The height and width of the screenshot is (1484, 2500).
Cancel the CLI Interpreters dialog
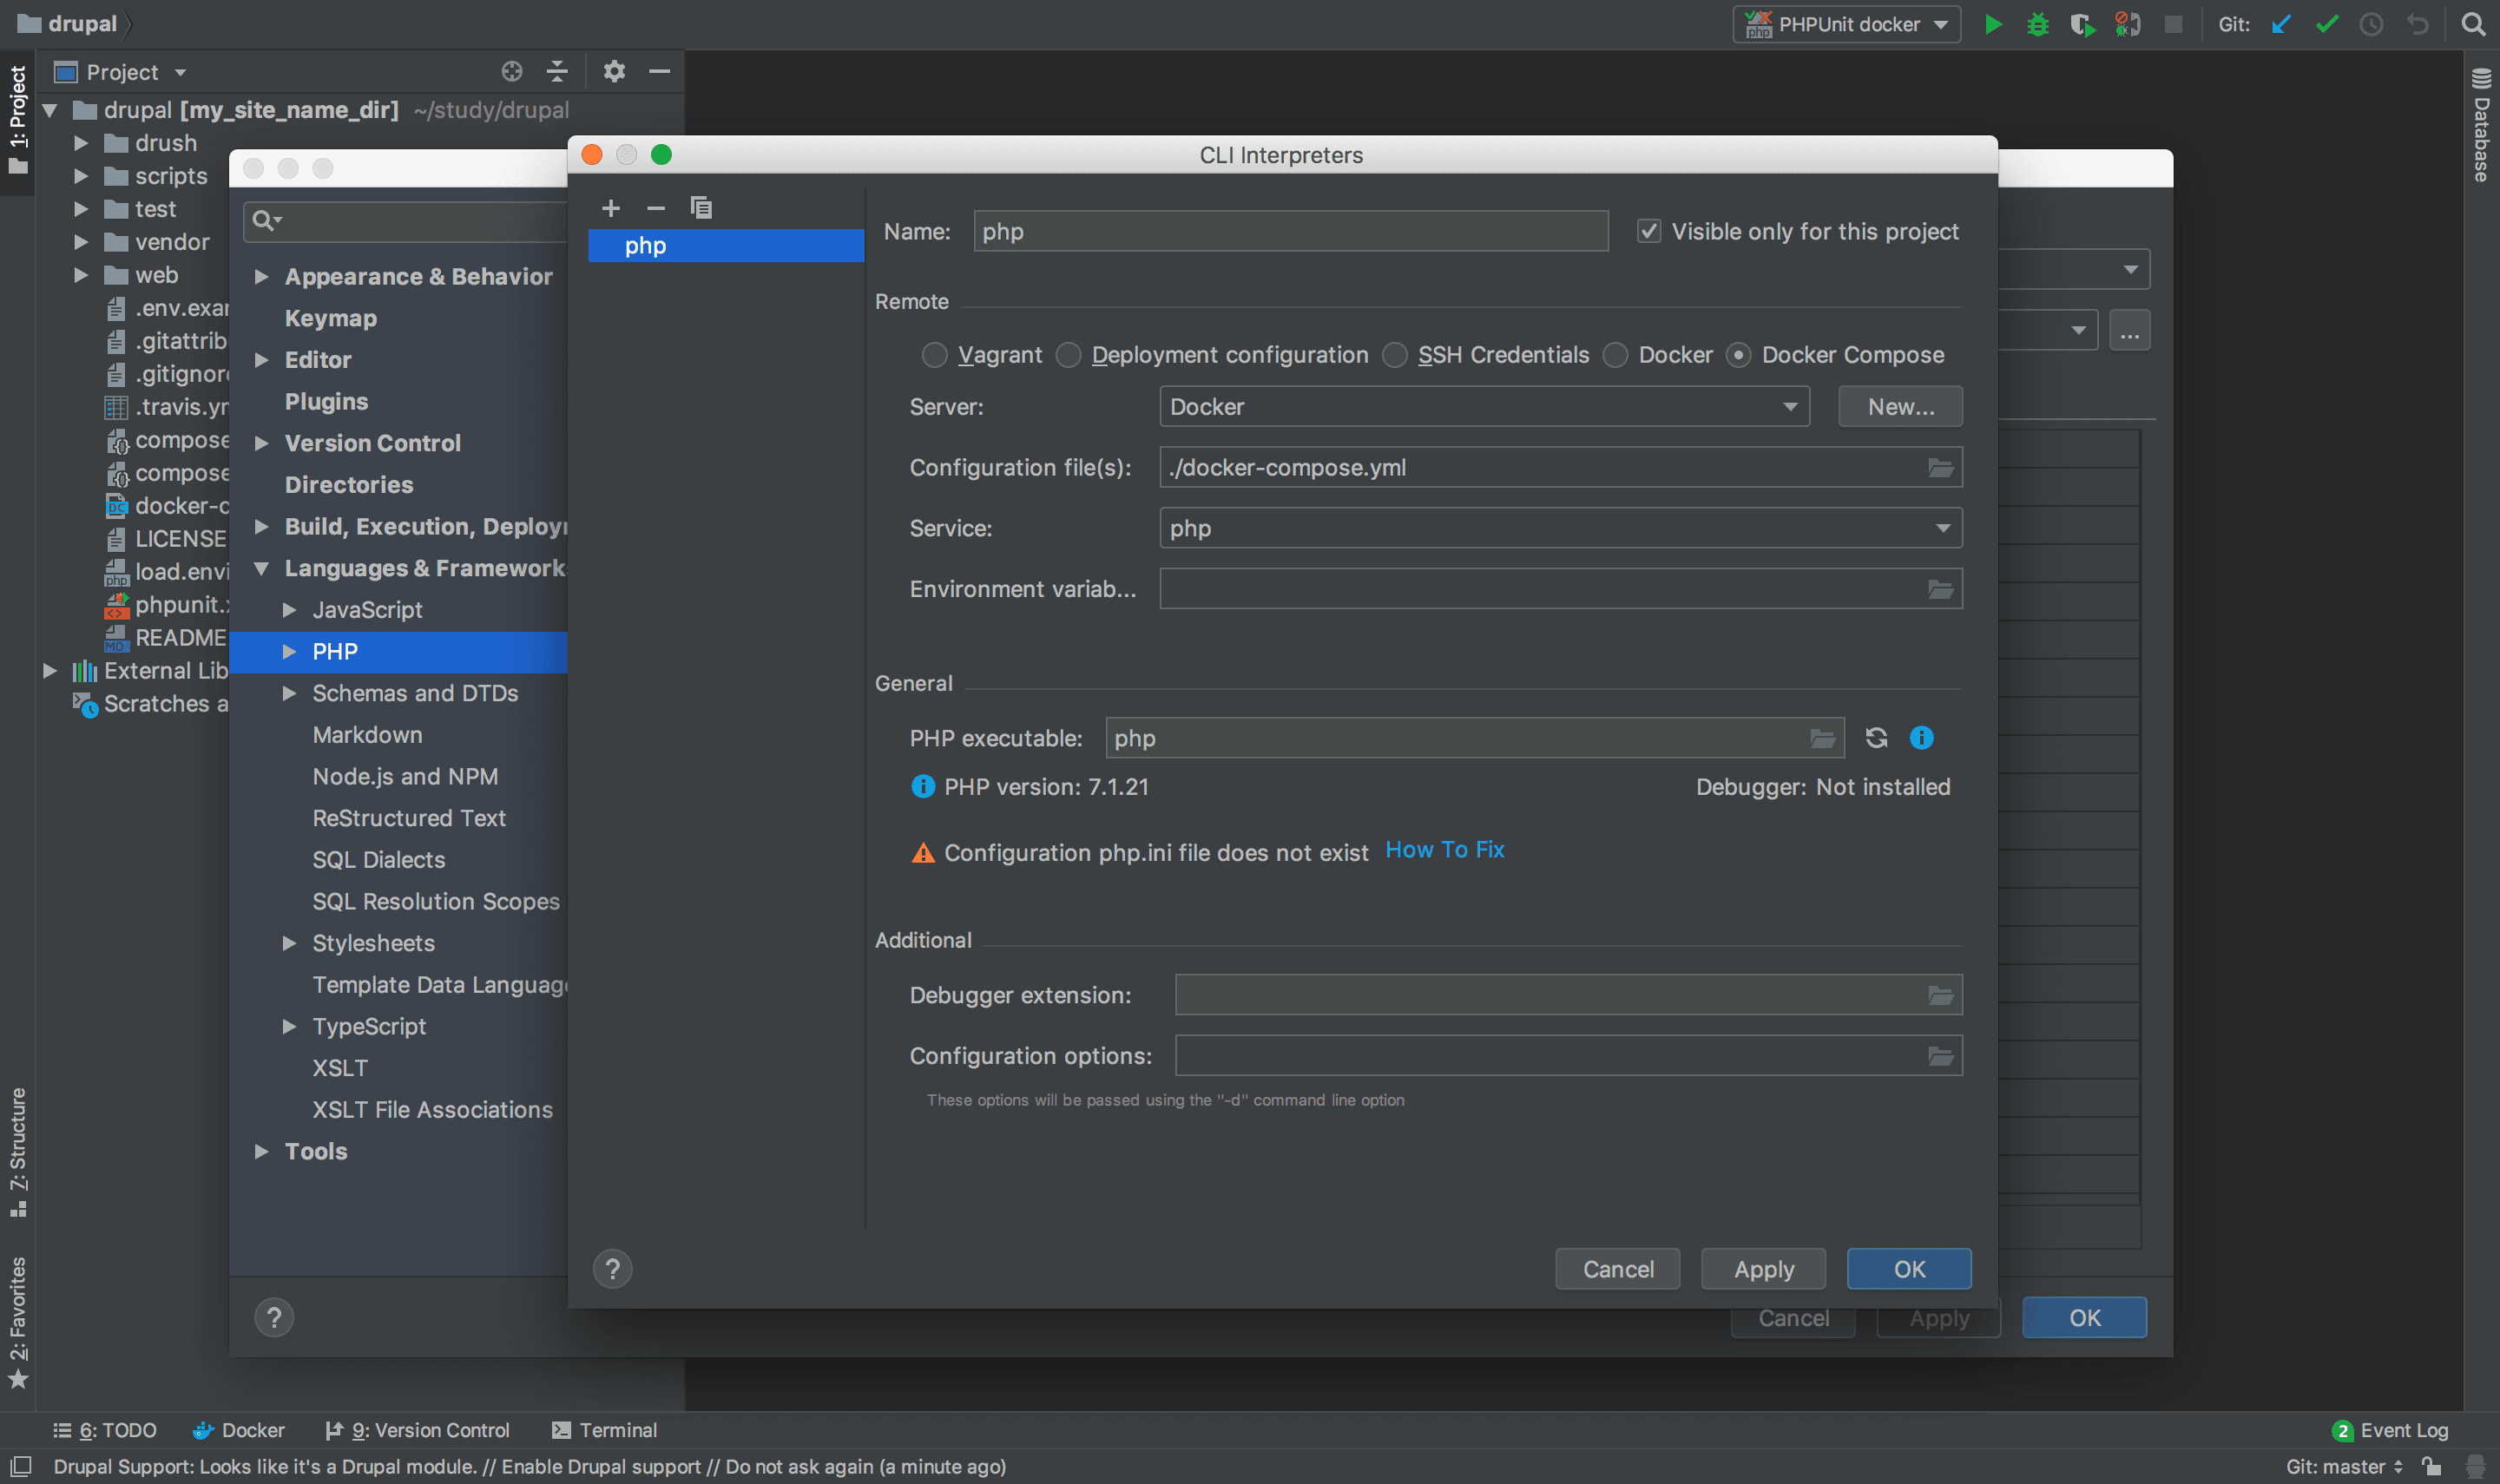pyautogui.click(x=1617, y=1269)
